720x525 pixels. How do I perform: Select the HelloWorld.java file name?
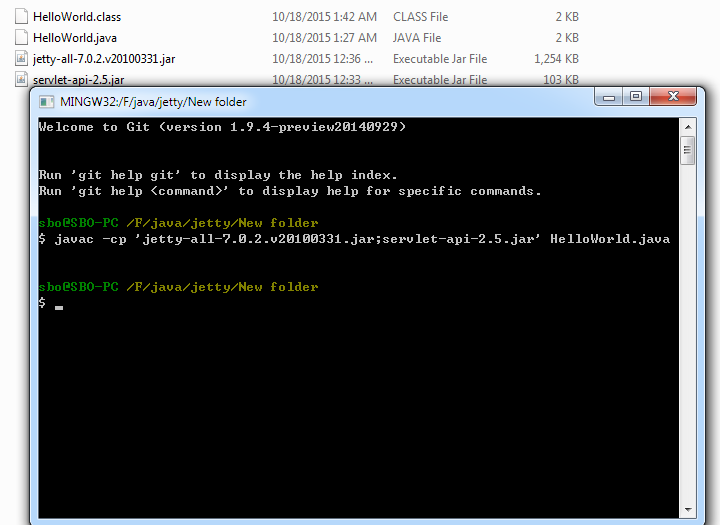point(75,38)
